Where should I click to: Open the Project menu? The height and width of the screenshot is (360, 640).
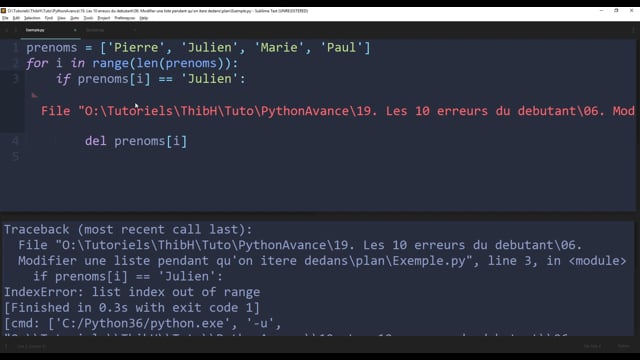[x=104, y=18]
